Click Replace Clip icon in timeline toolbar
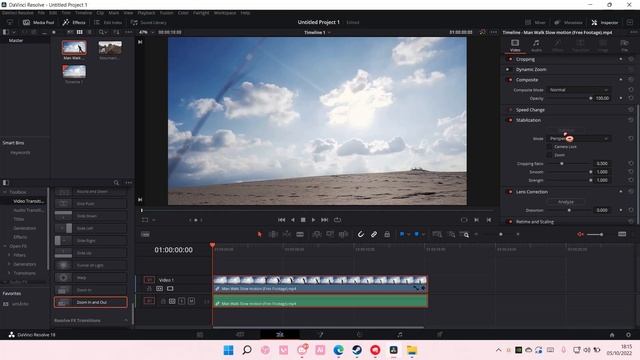This screenshot has width=640, height=360. pos(343,234)
